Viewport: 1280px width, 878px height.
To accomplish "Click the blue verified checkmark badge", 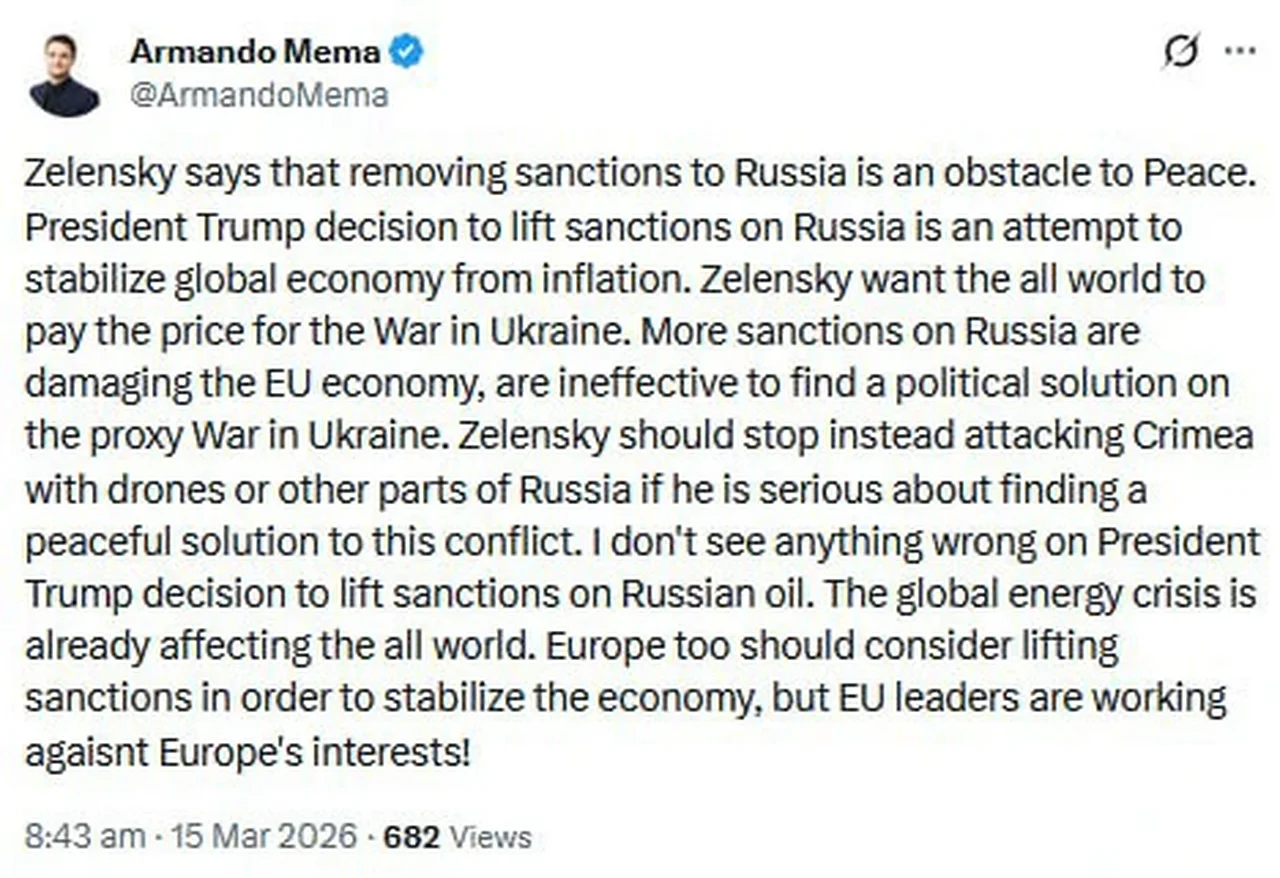I will [x=407, y=52].
